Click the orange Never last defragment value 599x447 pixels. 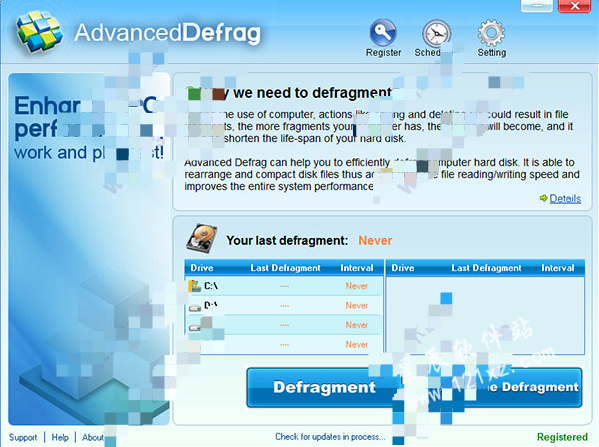pos(375,240)
